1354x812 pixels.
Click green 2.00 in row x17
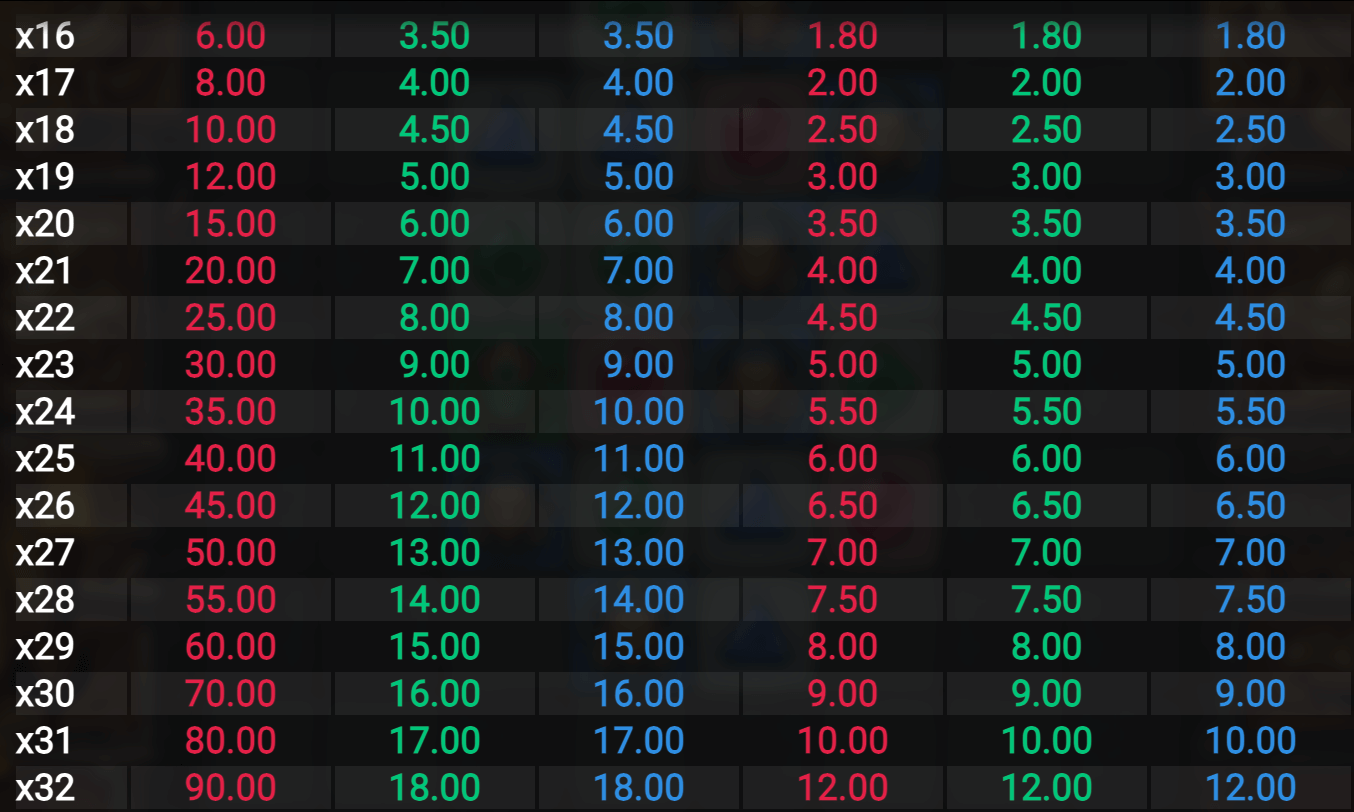coord(1047,83)
